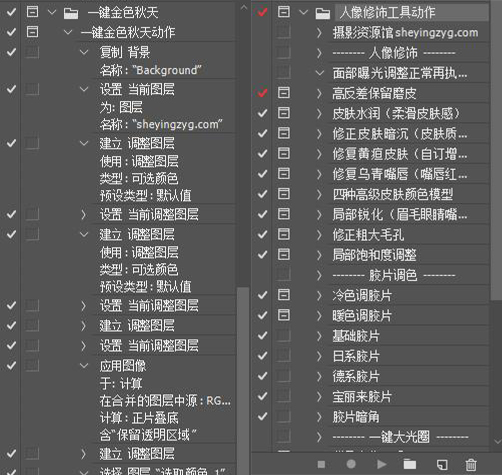This screenshot has height=475, width=502.
Task: Toggle dialog icon for 人像修饰工具动作 set
Action: click(x=284, y=12)
